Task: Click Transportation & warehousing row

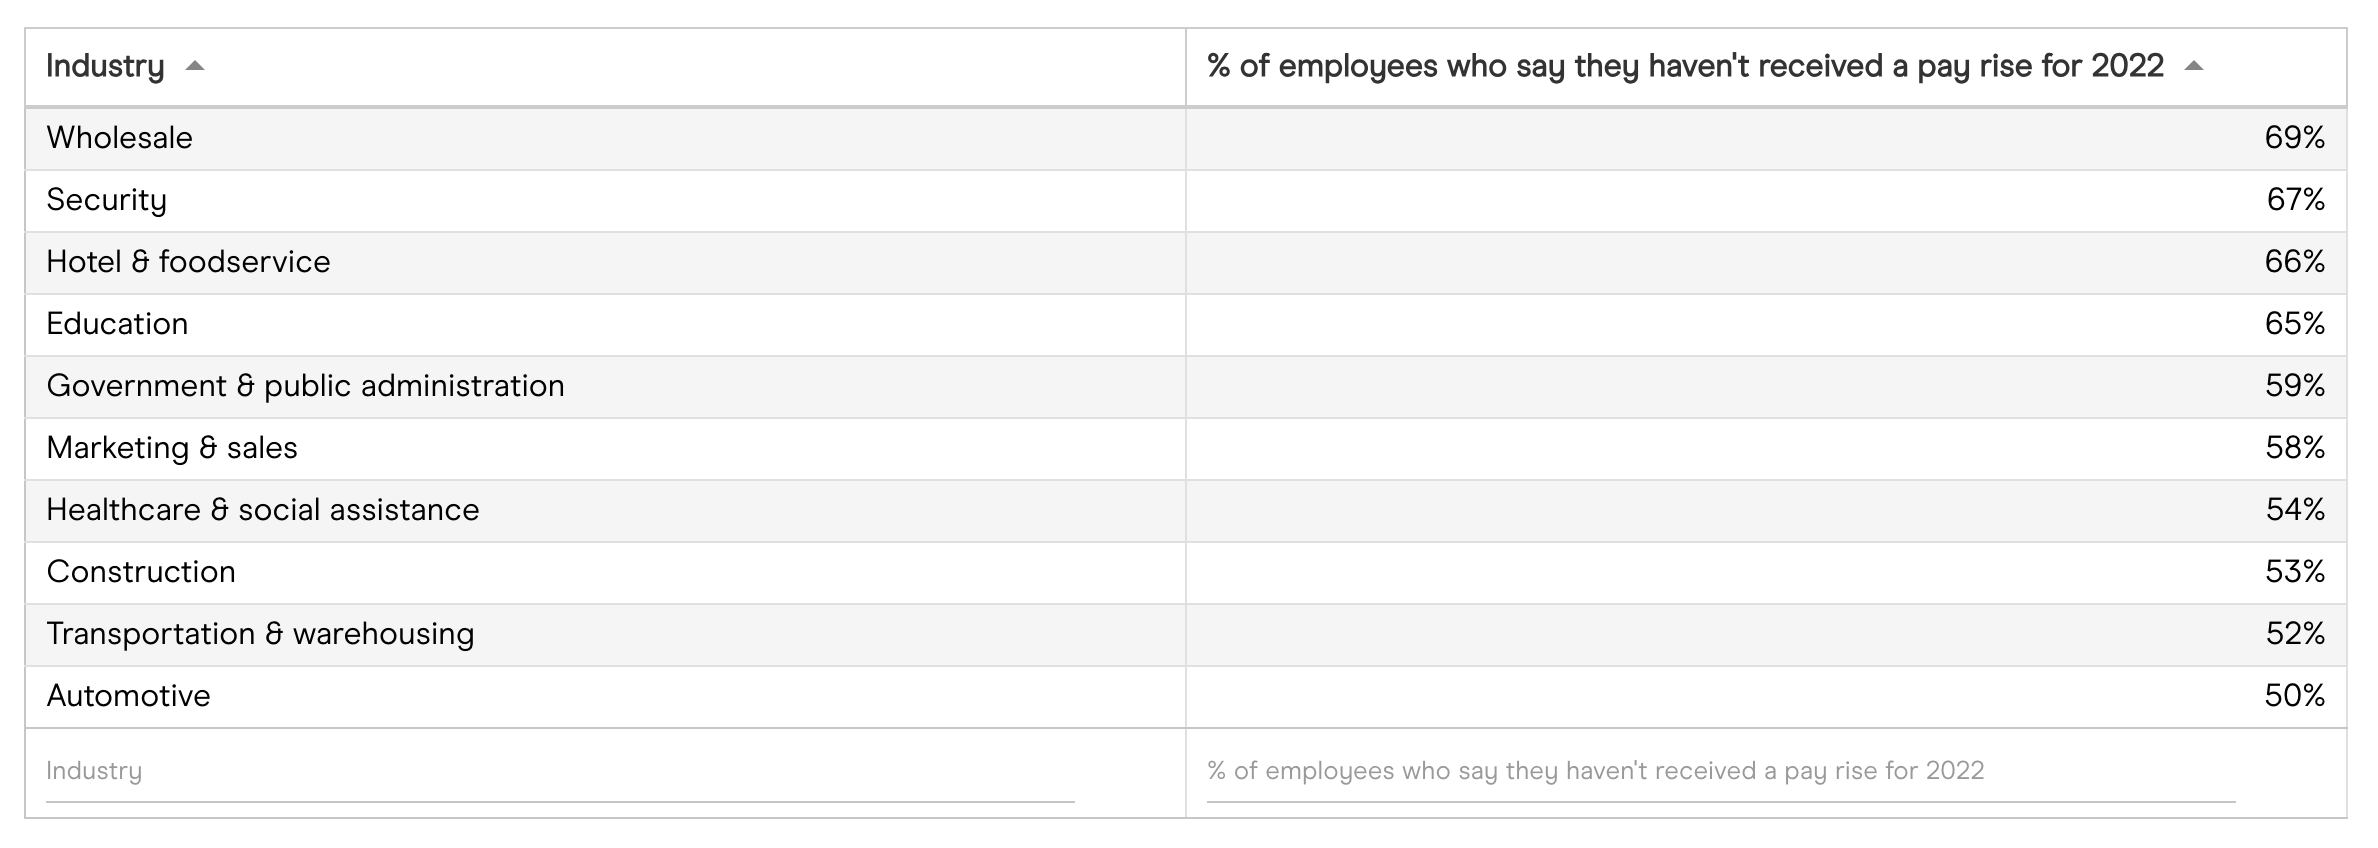Action: pyautogui.click(x=260, y=634)
